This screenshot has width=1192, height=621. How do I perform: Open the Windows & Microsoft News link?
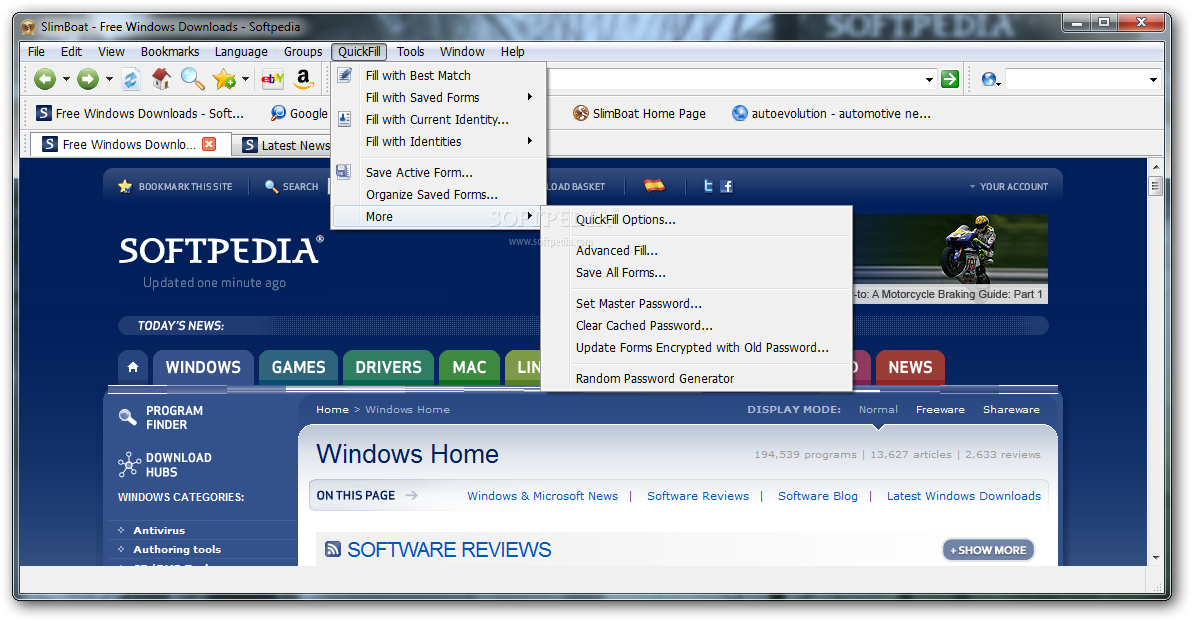(542, 496)
